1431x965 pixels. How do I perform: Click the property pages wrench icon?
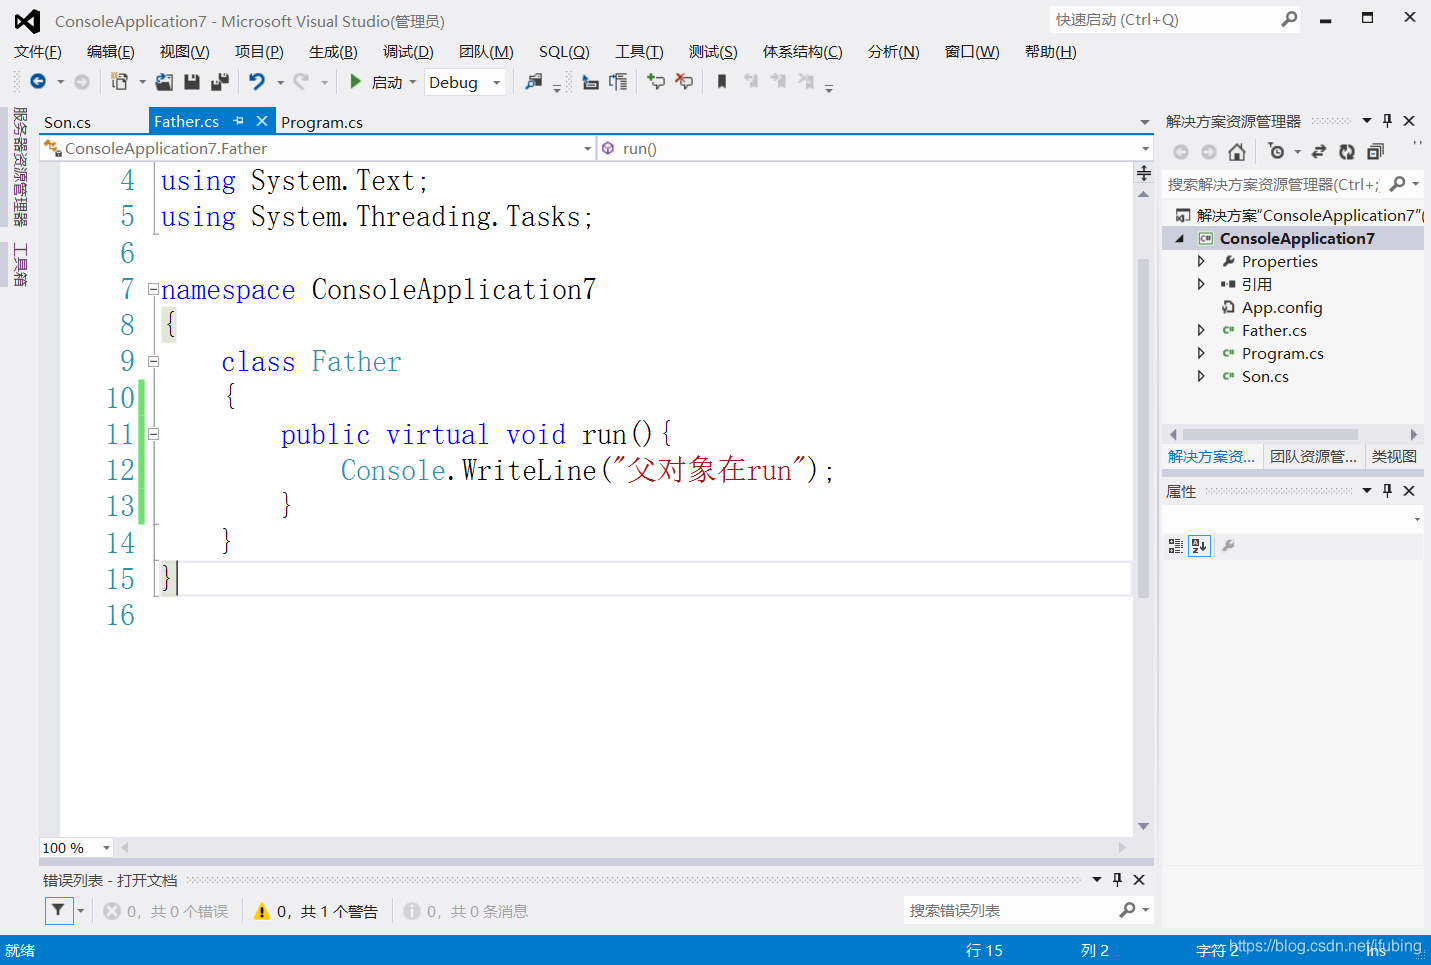(1228, 546)
